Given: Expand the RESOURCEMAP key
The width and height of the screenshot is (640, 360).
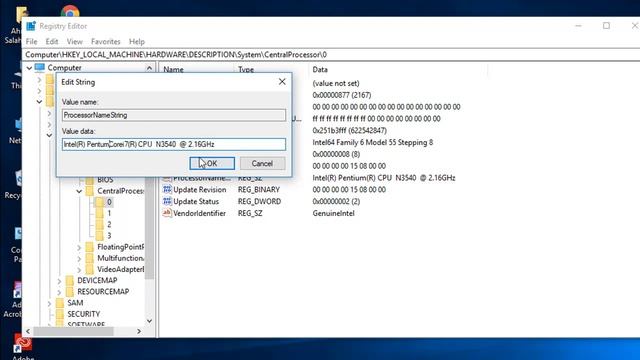Looking at the screenshot, I should (x=59, y=292).
